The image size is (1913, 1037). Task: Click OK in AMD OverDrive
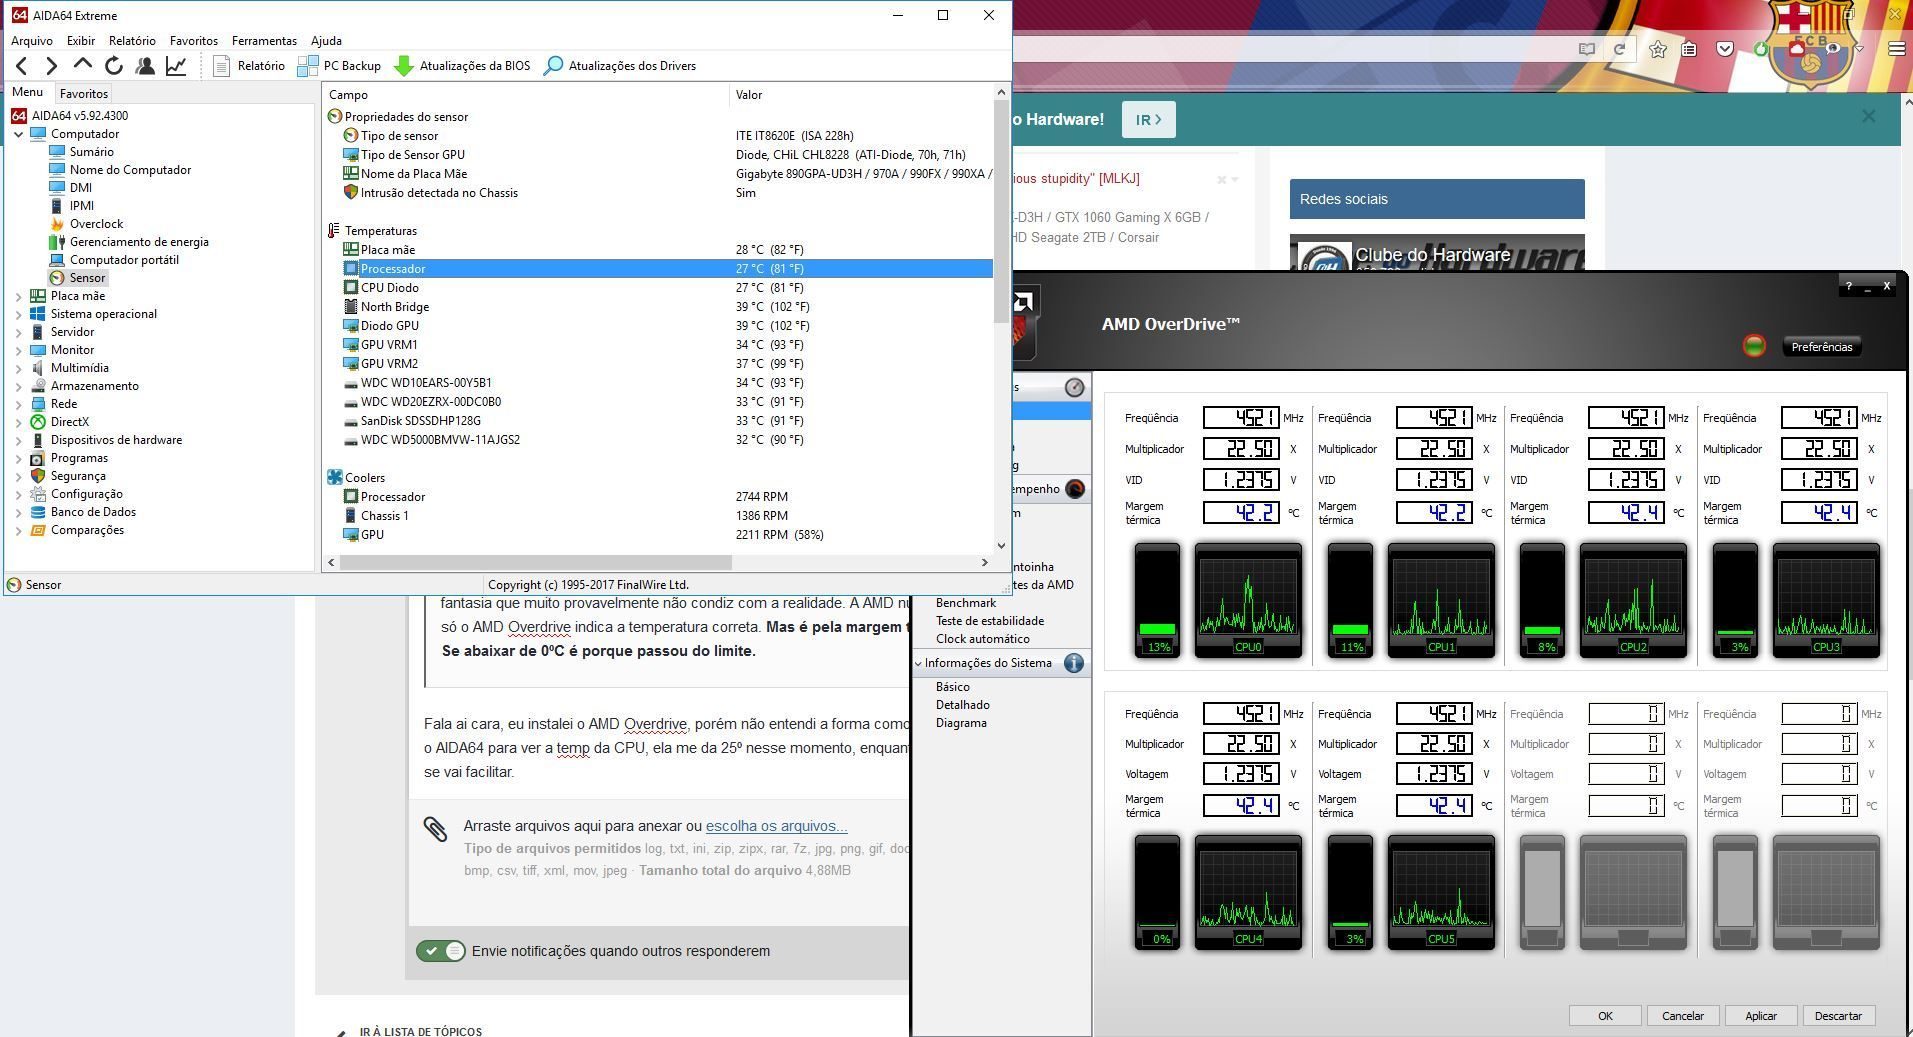[x=1605, y=1016]
